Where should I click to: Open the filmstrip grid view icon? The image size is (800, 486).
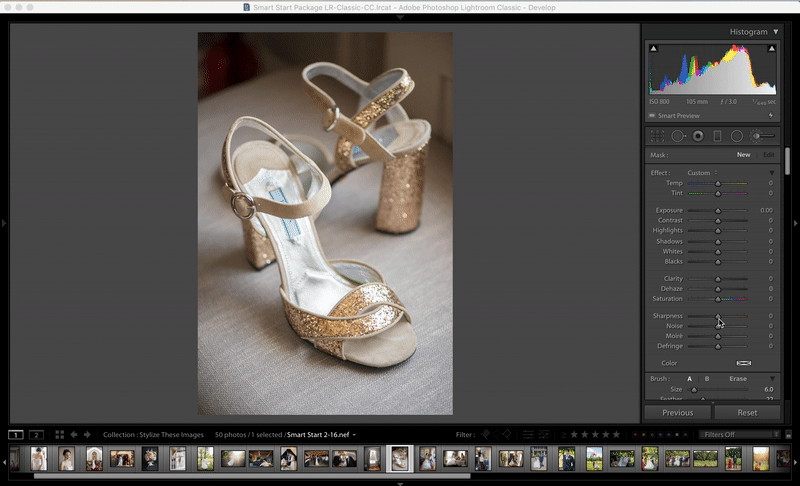tap(60, 435)
